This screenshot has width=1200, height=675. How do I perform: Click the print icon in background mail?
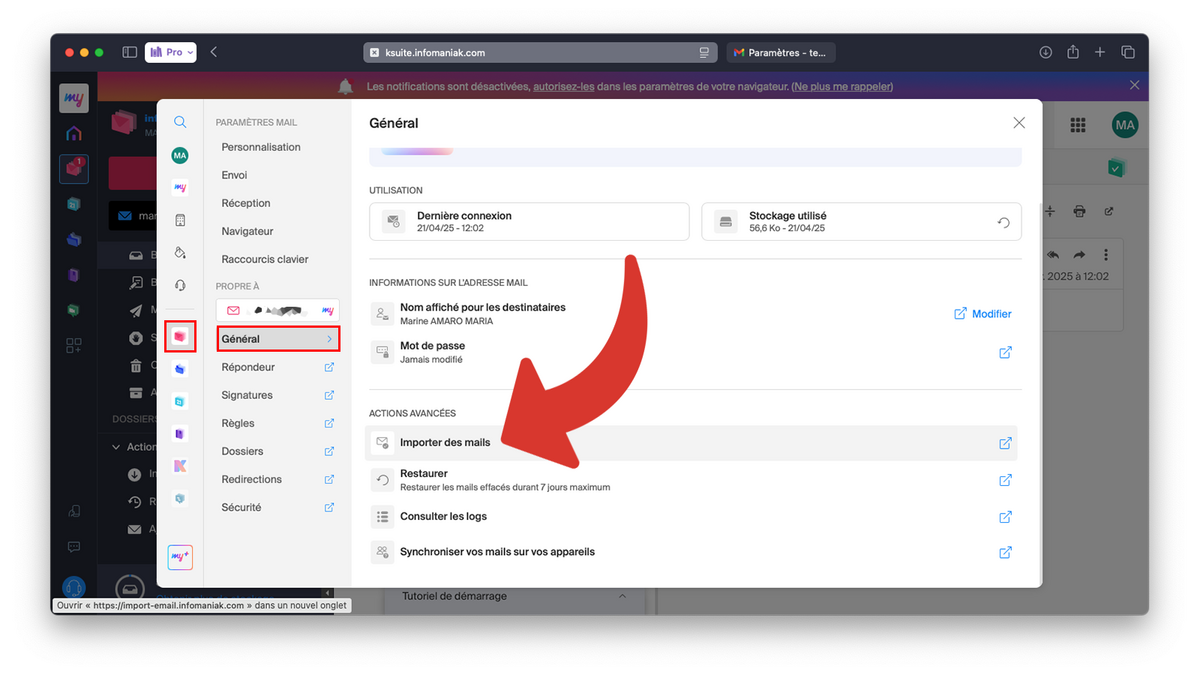1079,211
